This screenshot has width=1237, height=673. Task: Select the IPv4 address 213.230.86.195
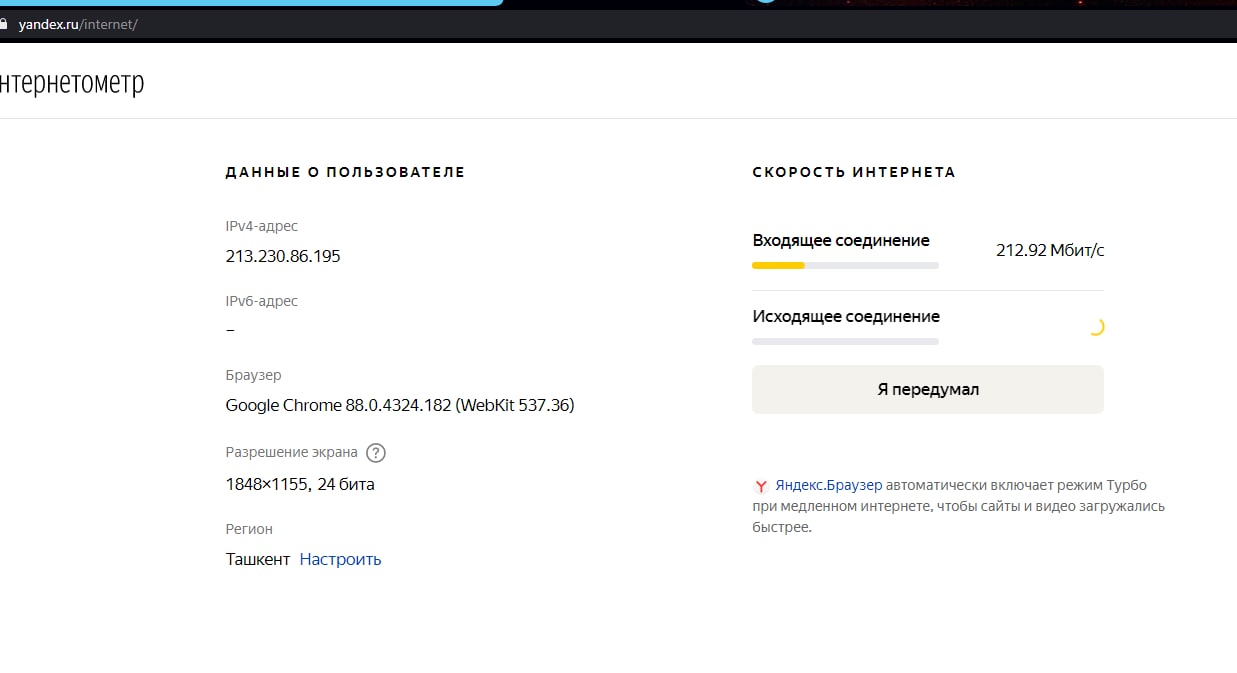[283, 257]
